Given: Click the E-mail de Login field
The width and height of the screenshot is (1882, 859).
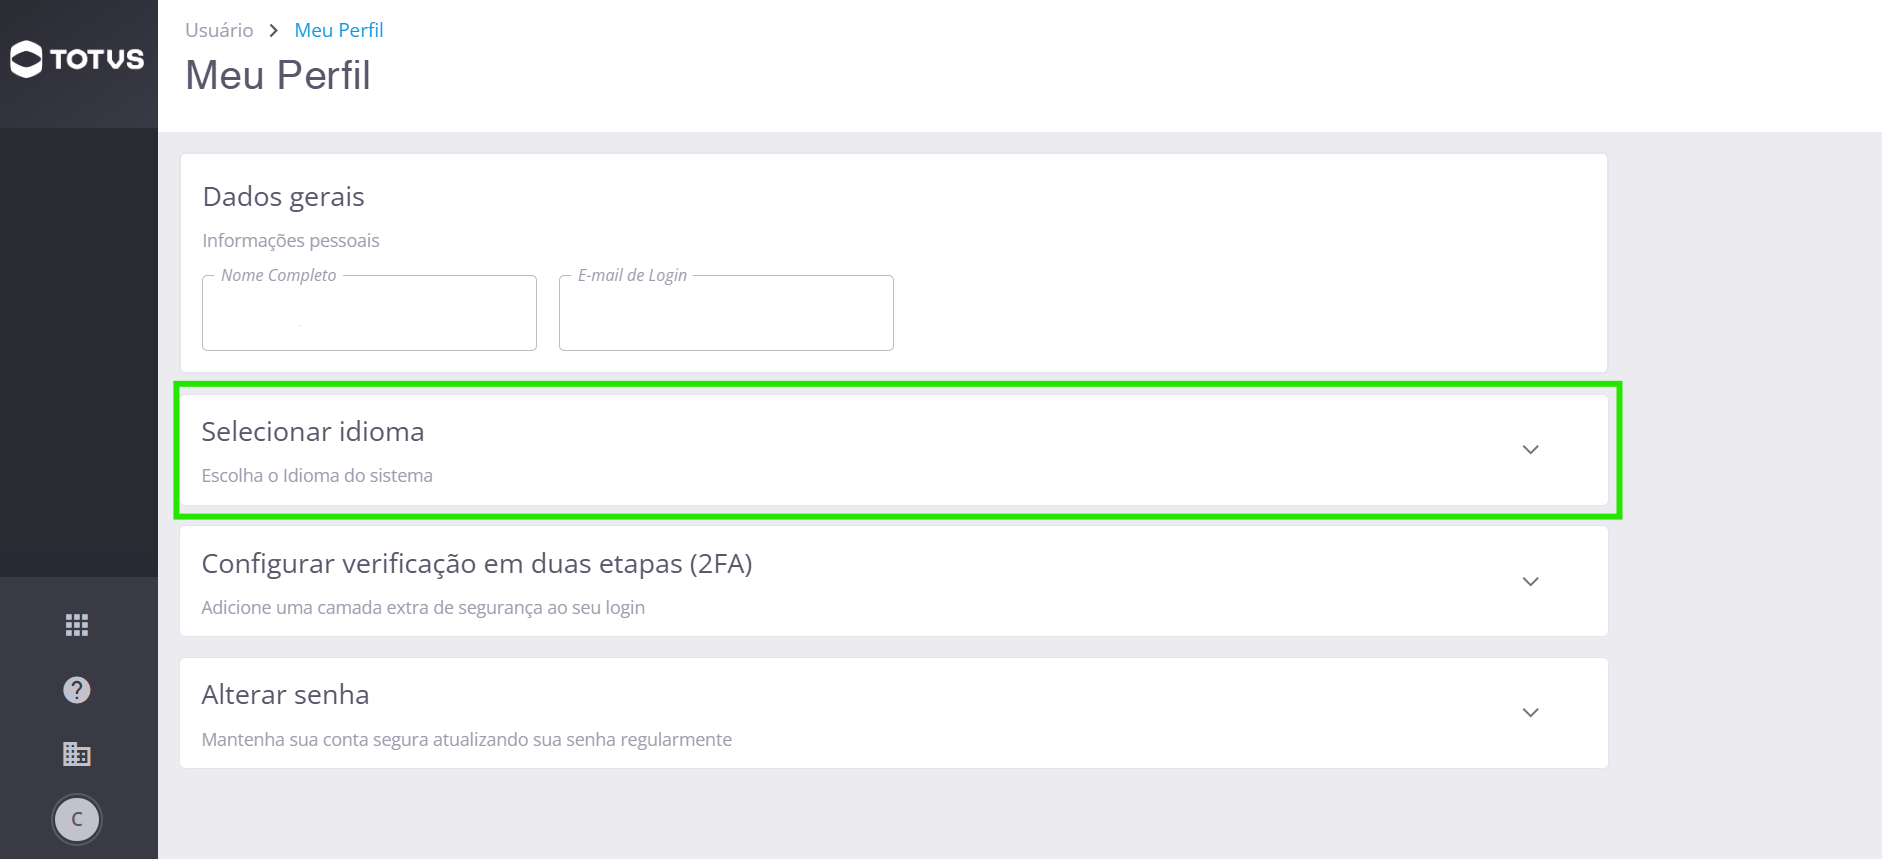Looking at the screenshot, I should [x=726, y=313].
